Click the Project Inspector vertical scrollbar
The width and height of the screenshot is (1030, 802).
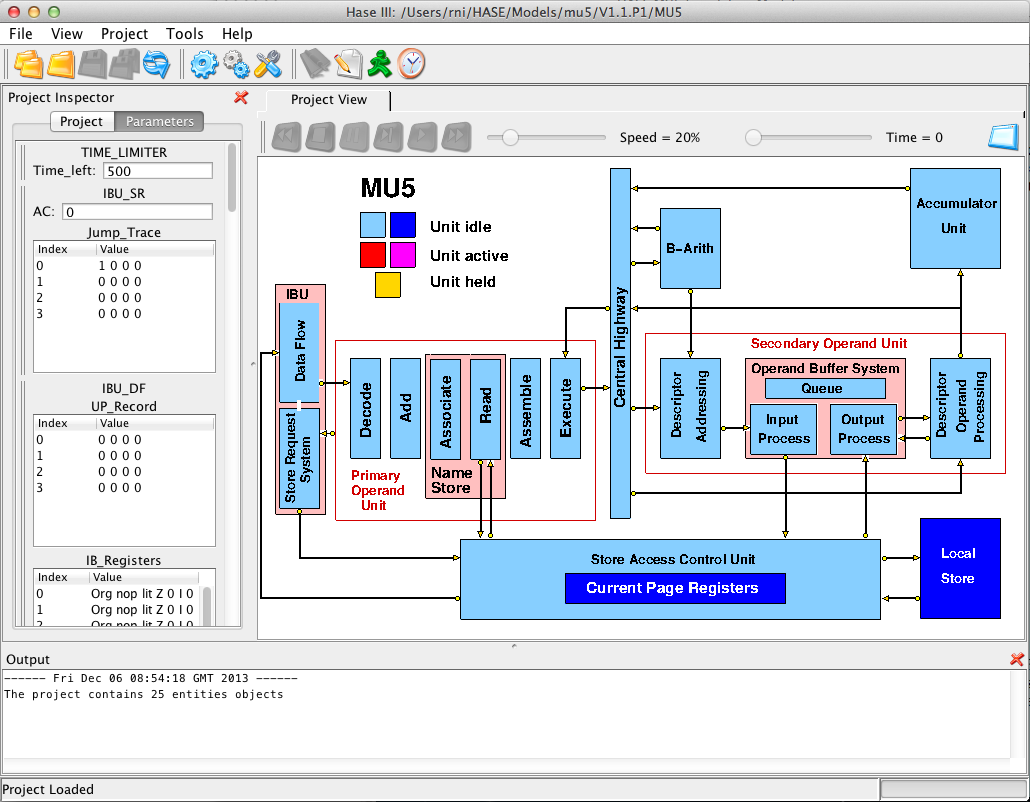pyautogui.click(x=232, y=177)
